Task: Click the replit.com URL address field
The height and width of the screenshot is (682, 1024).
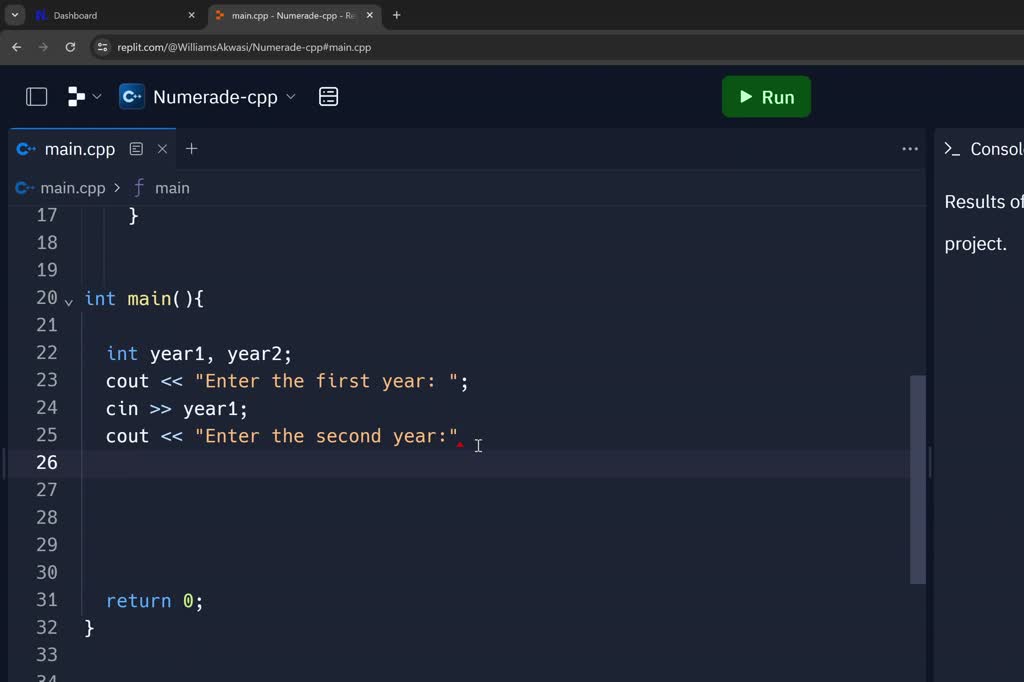Action: coord(244,47)
